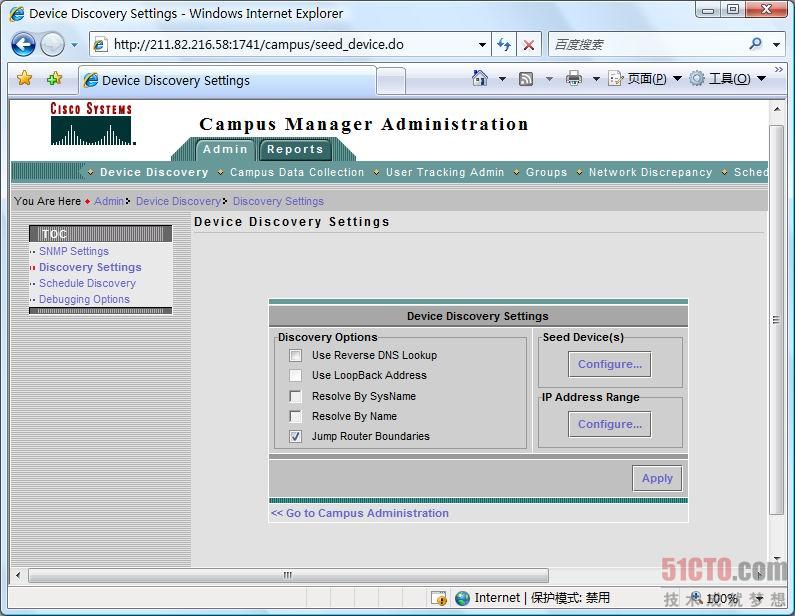Open the Device Discovery navigation item
Image resolution: width=795 pixels, height=616 pixels.
[154, 172]
